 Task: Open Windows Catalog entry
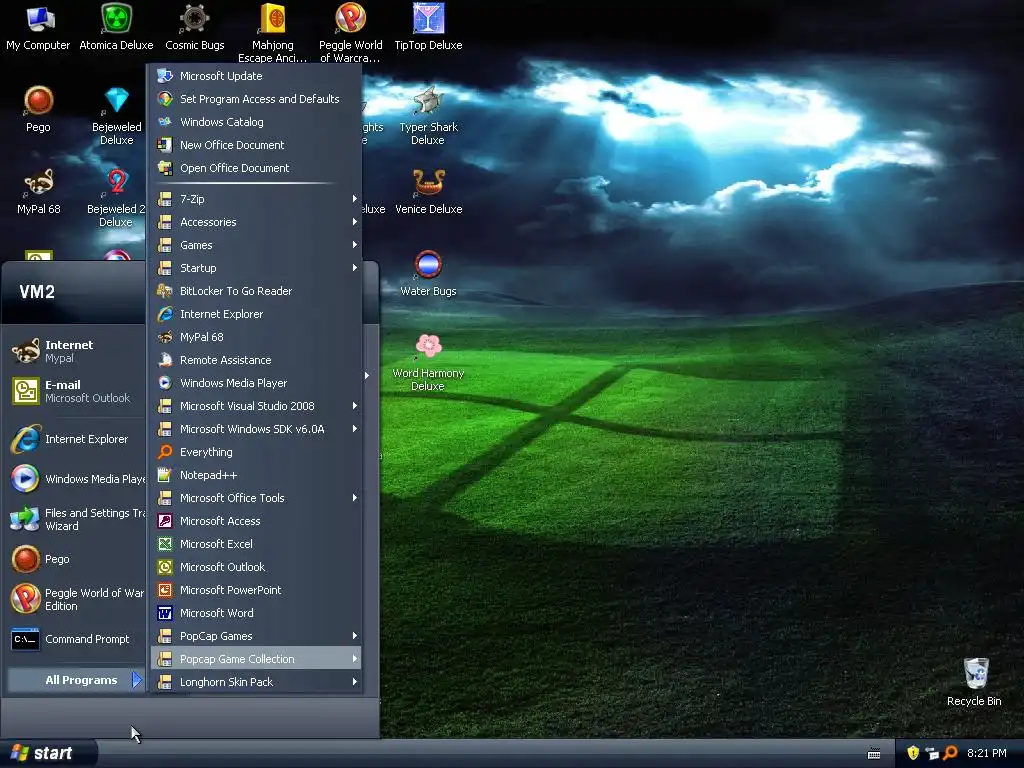(x=256, y=121)
